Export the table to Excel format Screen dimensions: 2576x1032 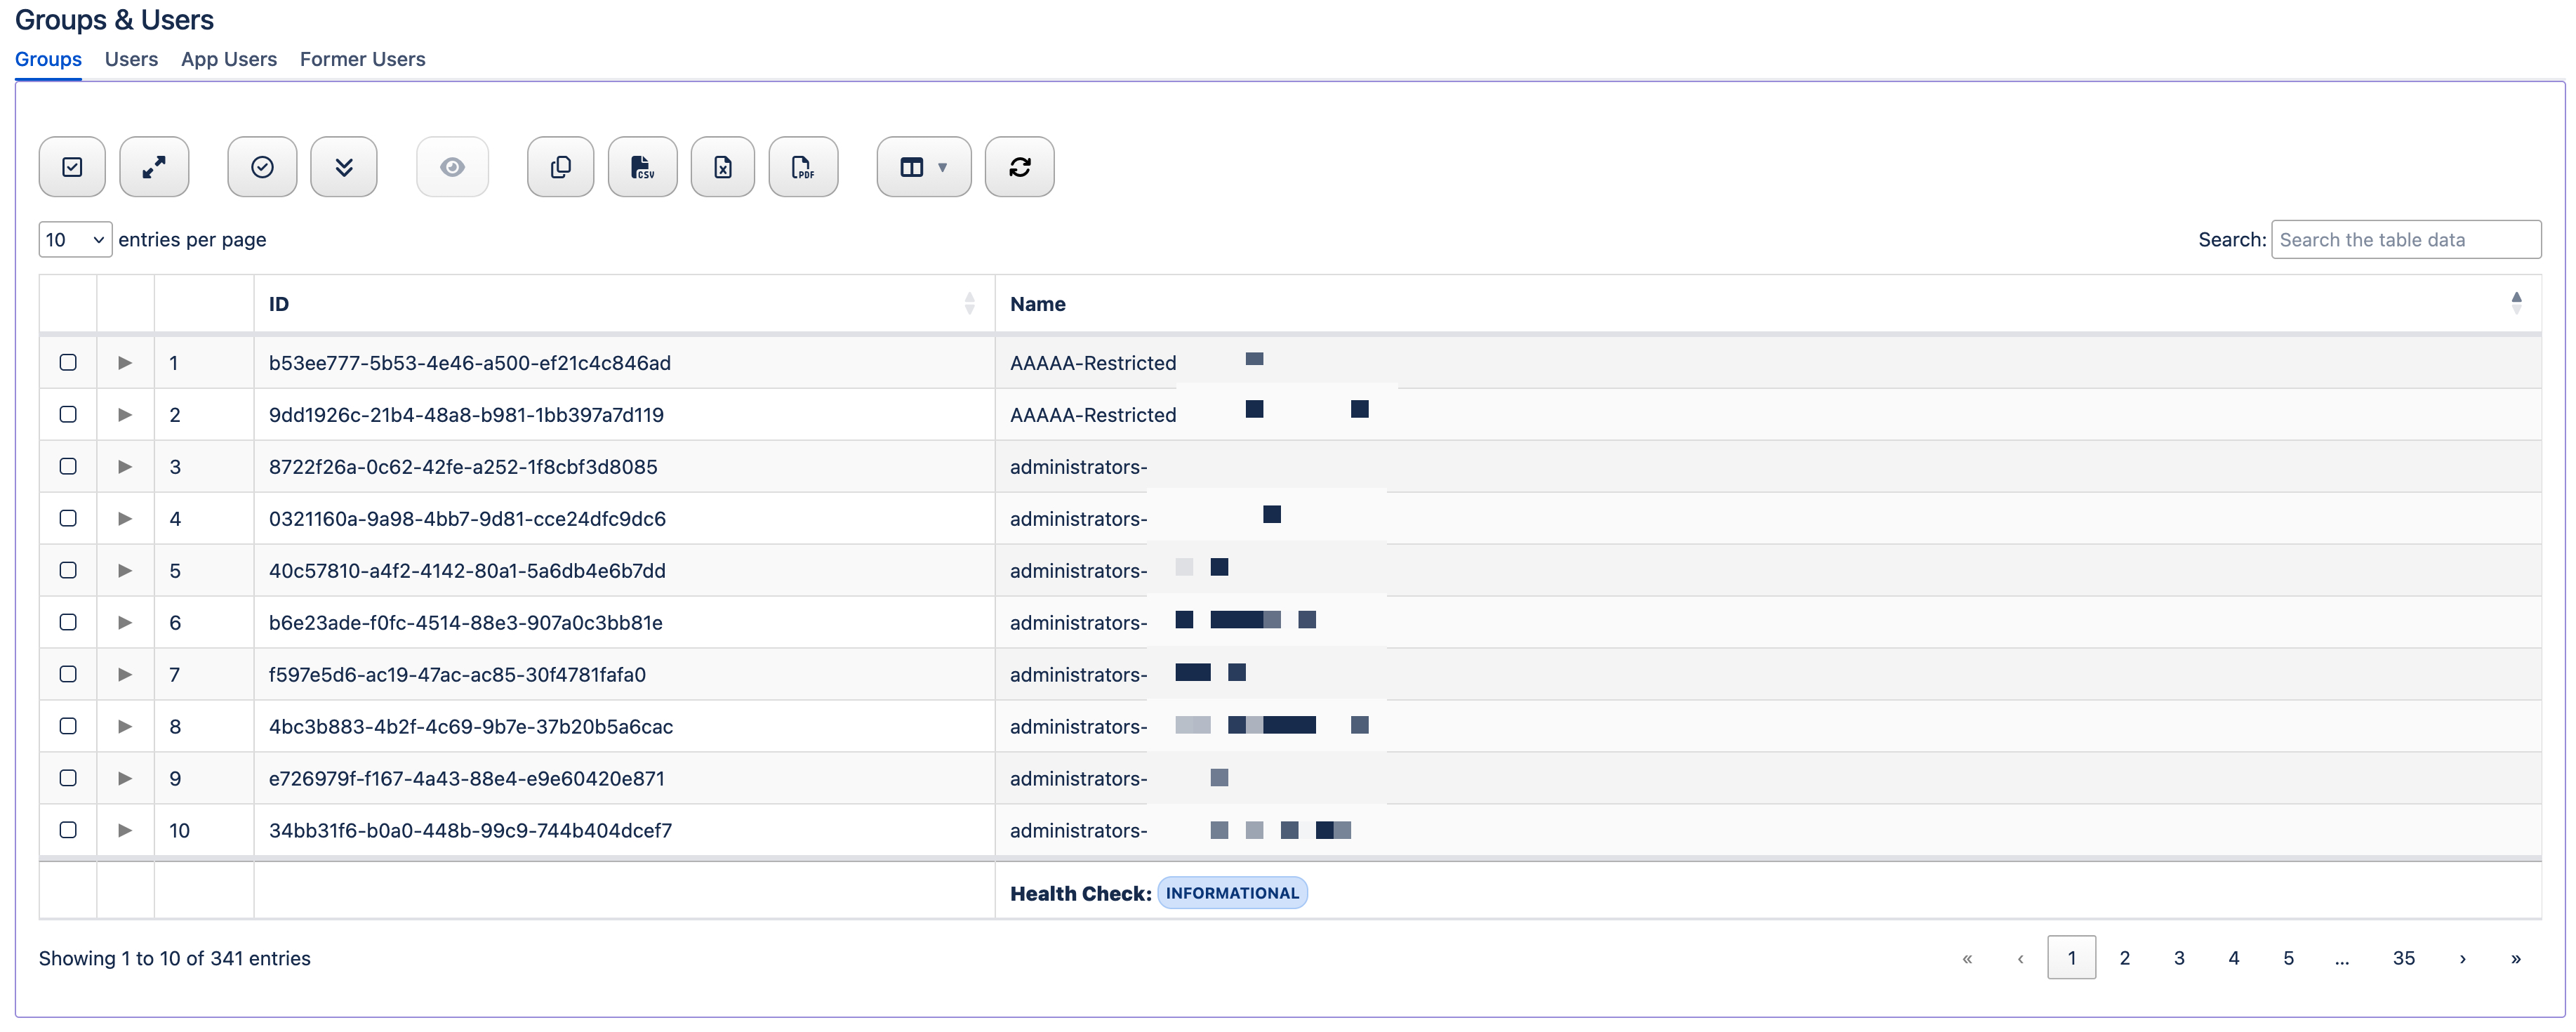pyautogui.click(x=723, y=167)
